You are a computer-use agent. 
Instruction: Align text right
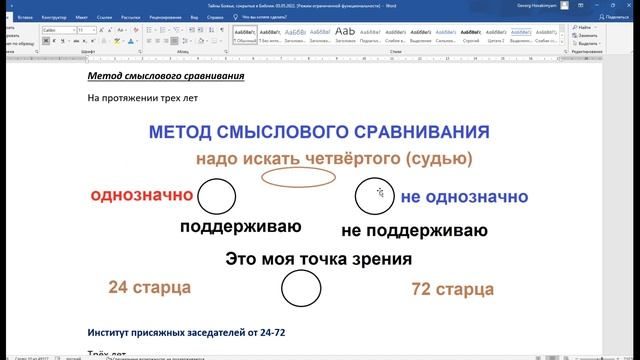tap(166, 41)
